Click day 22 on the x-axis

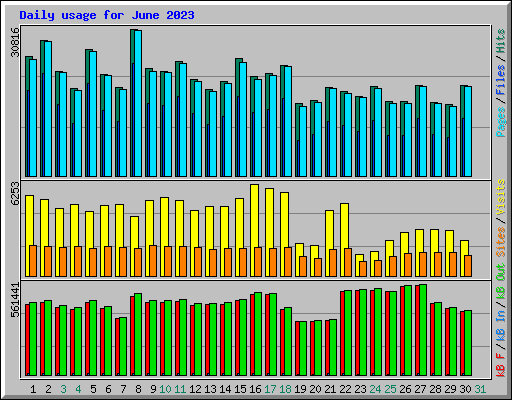345,389
